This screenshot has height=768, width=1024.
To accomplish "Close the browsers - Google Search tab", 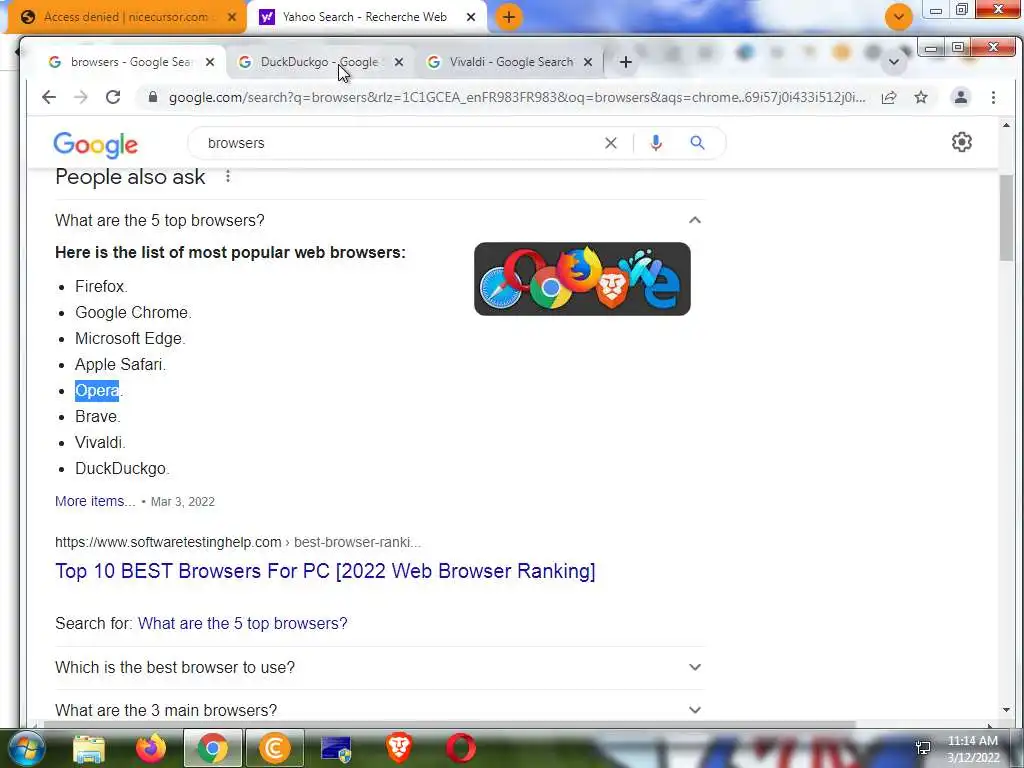I will click(x=210, y=62).
